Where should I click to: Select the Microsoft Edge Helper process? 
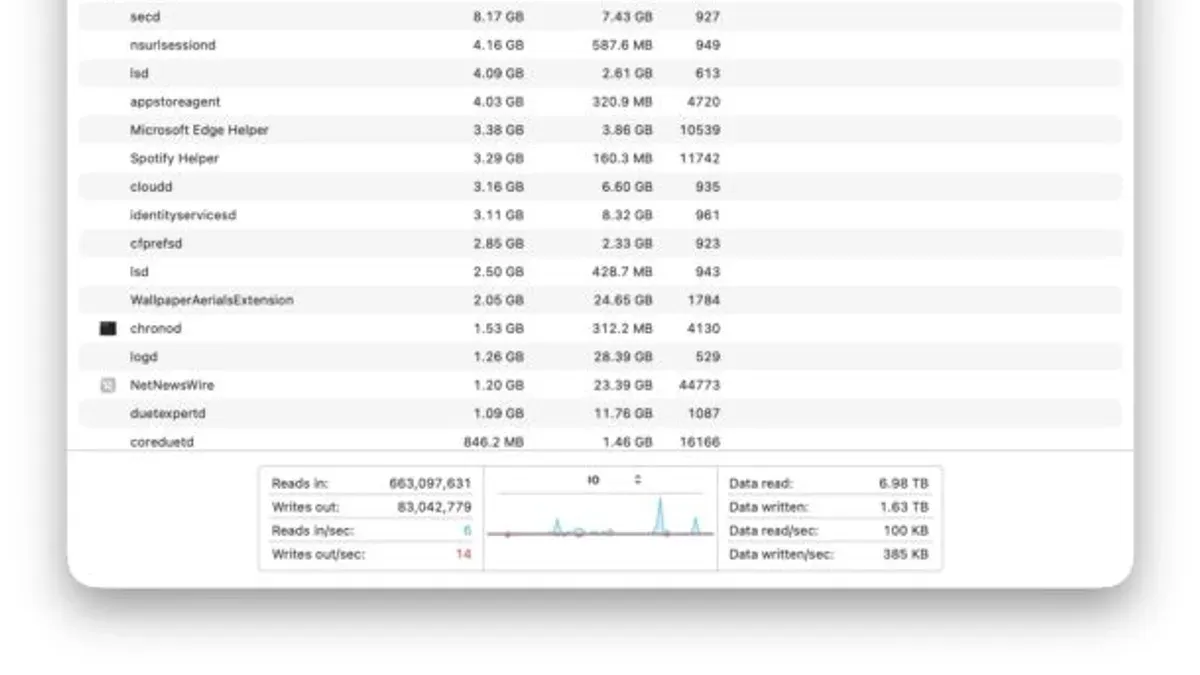[199, 130]
